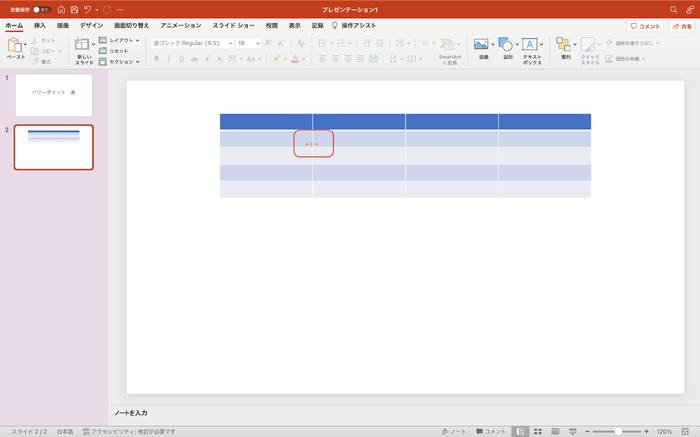Click fit slide to window icon

pyautogui.click(x=685, y=431)
